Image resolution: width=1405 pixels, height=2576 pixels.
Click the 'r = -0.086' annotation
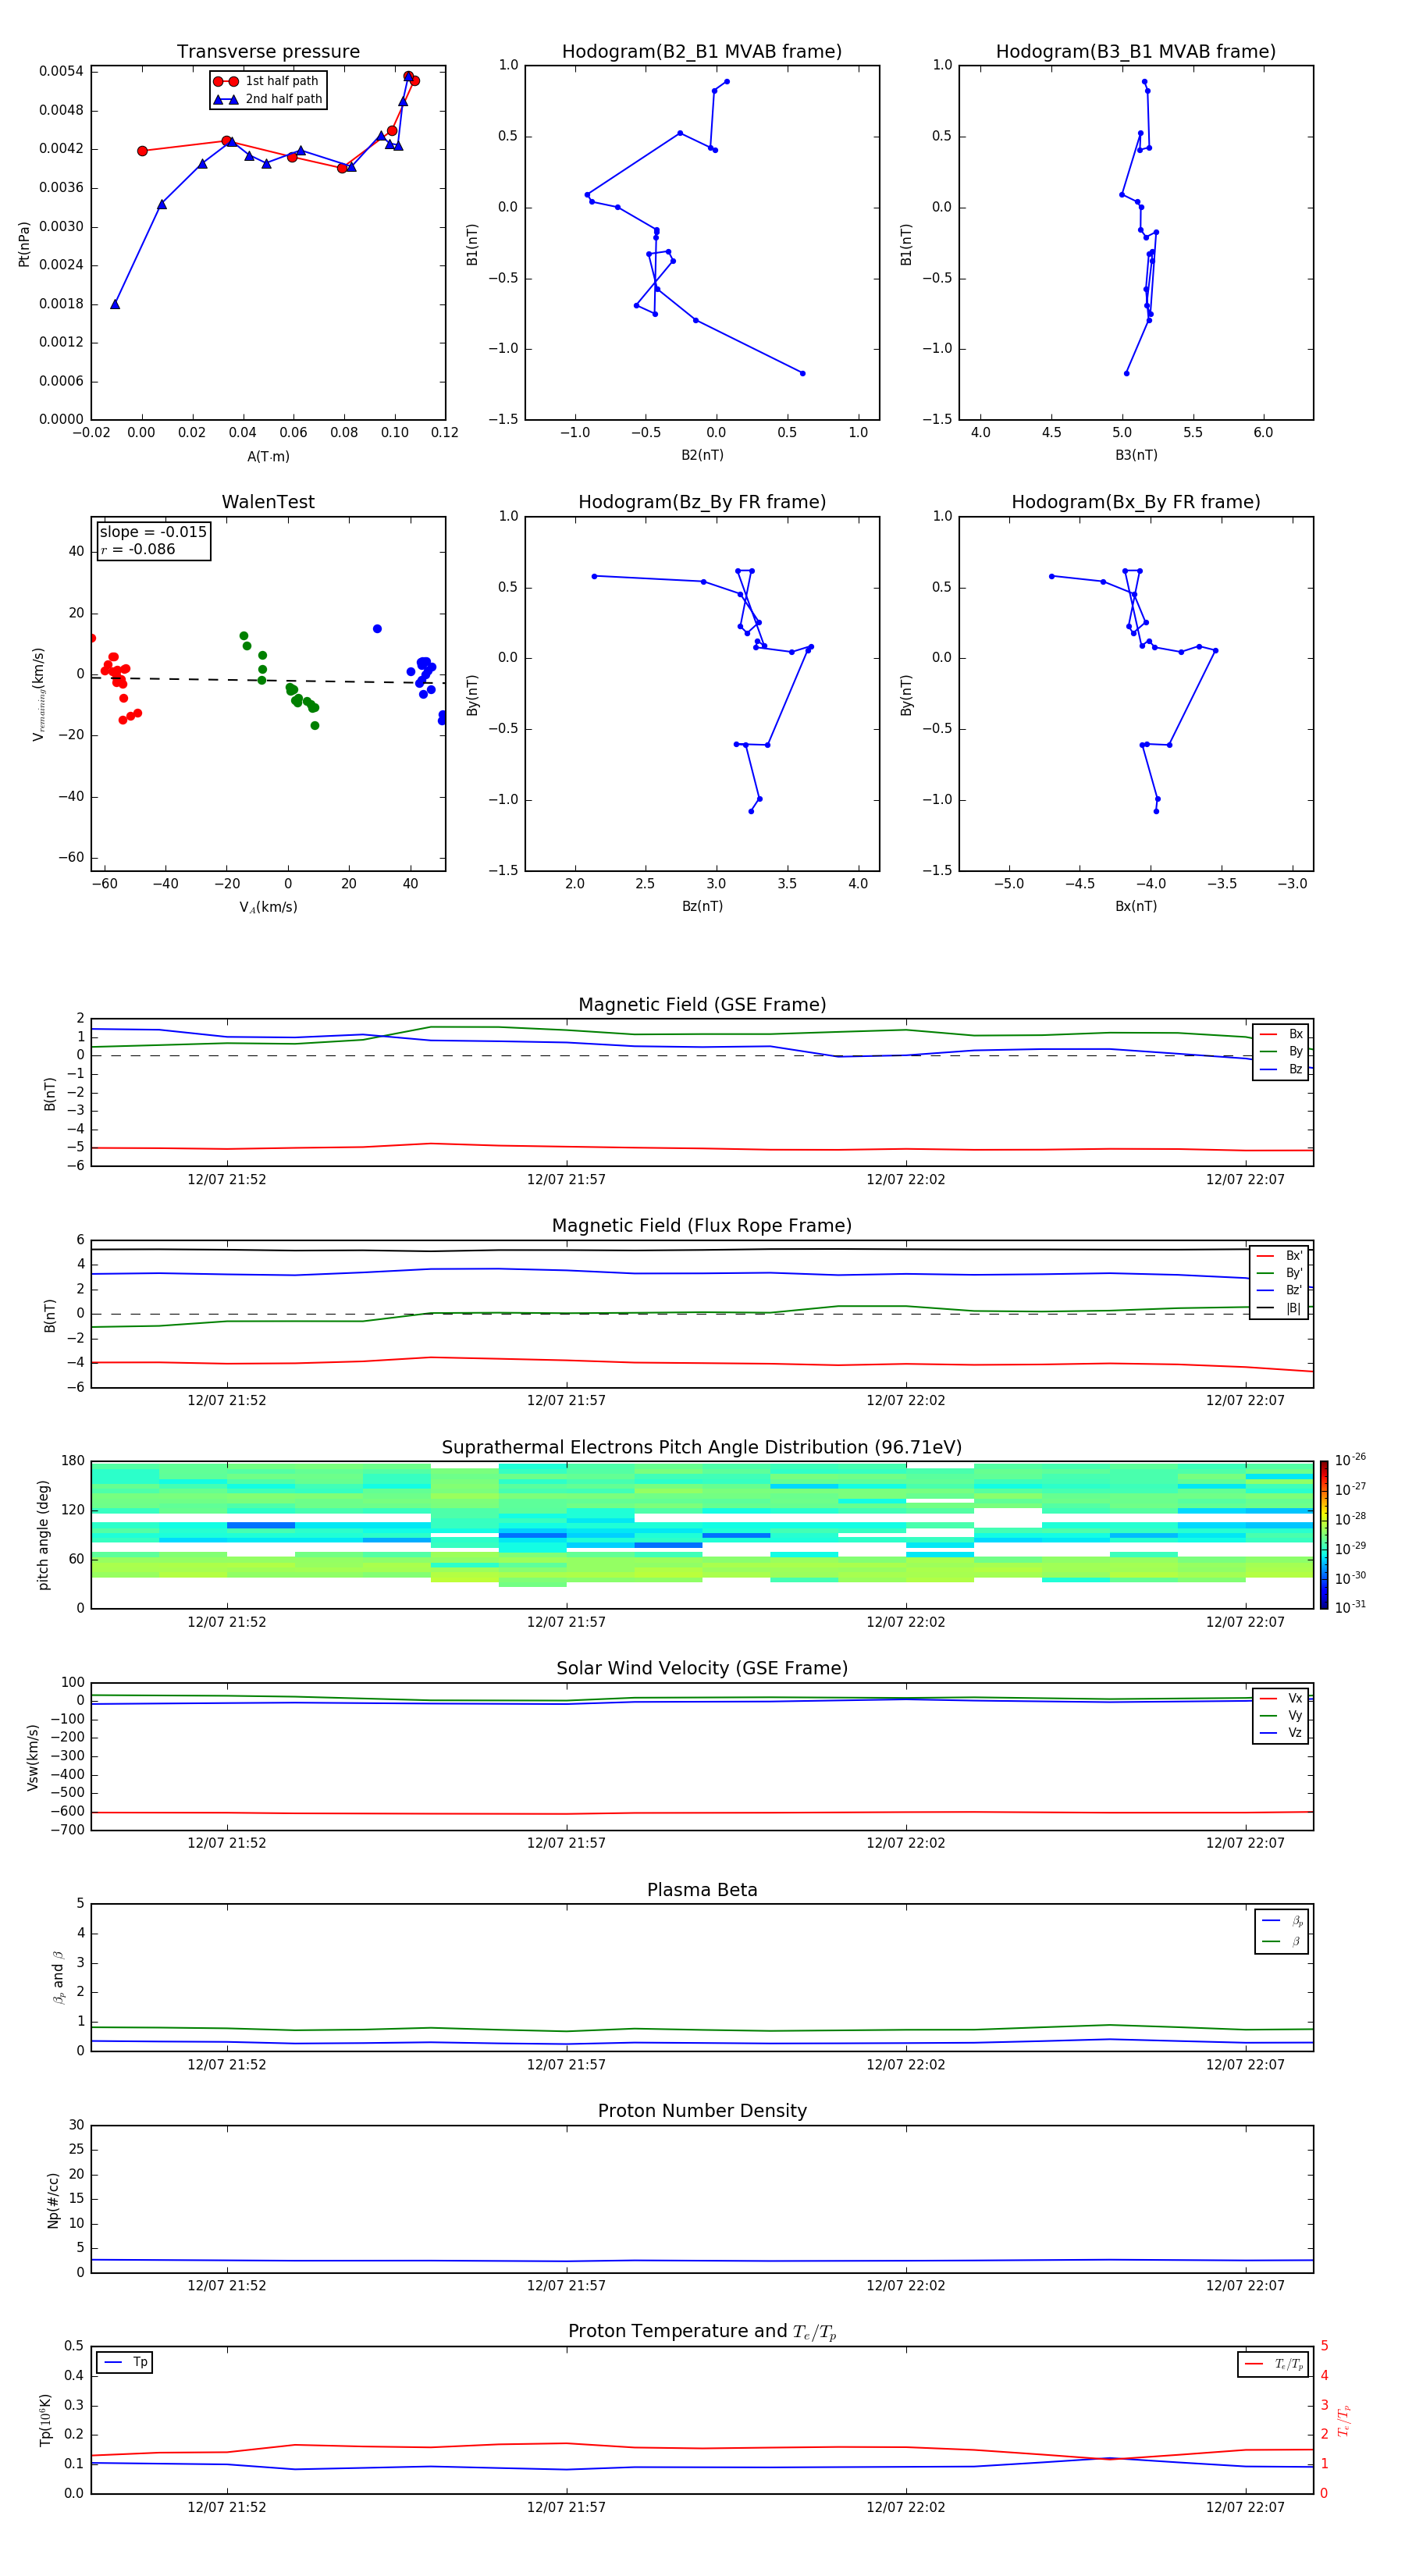click(x=138, y=549)
